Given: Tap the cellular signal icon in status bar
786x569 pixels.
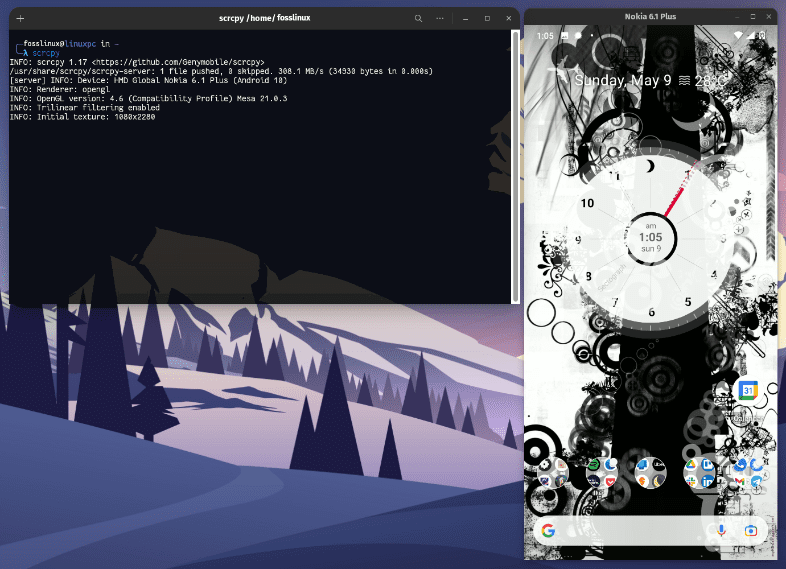Looking at the screenshot, I should pyautogui.click(x=750, y=36).
